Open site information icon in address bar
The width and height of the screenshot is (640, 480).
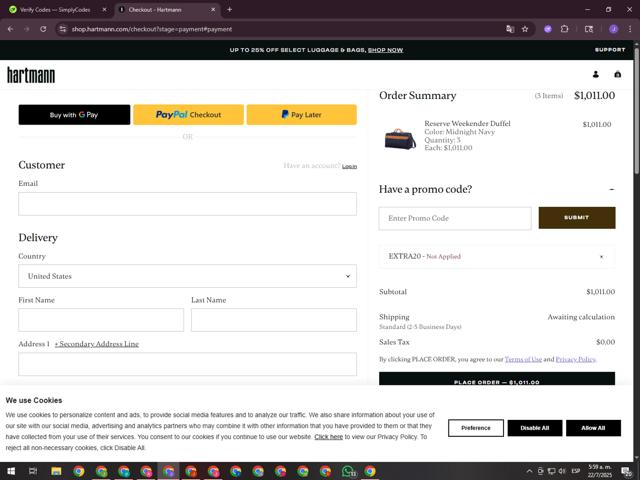62,29
